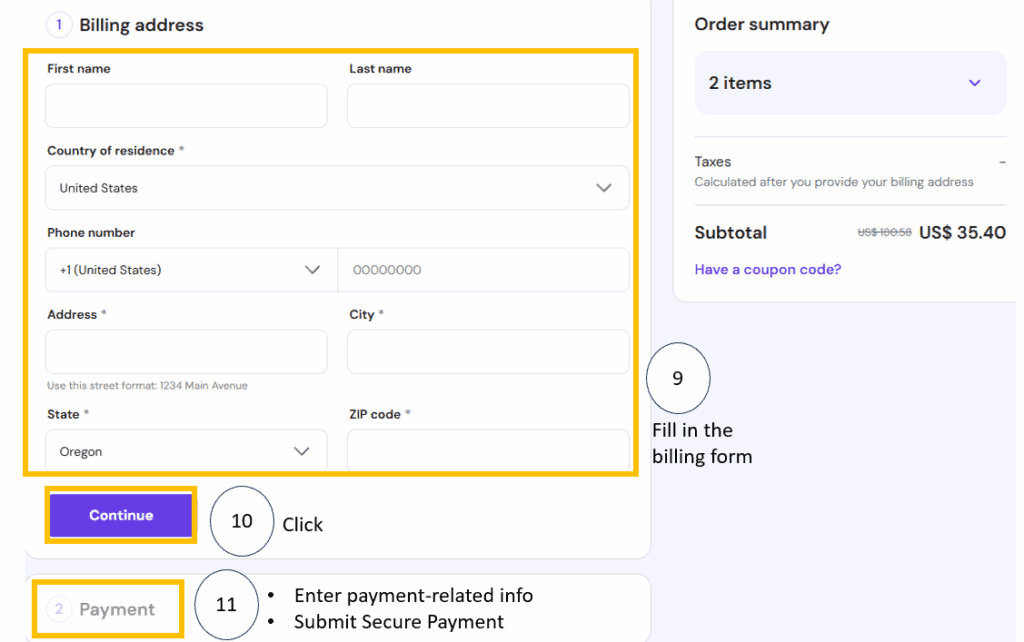Click the Last name input field

pos(488,106)
